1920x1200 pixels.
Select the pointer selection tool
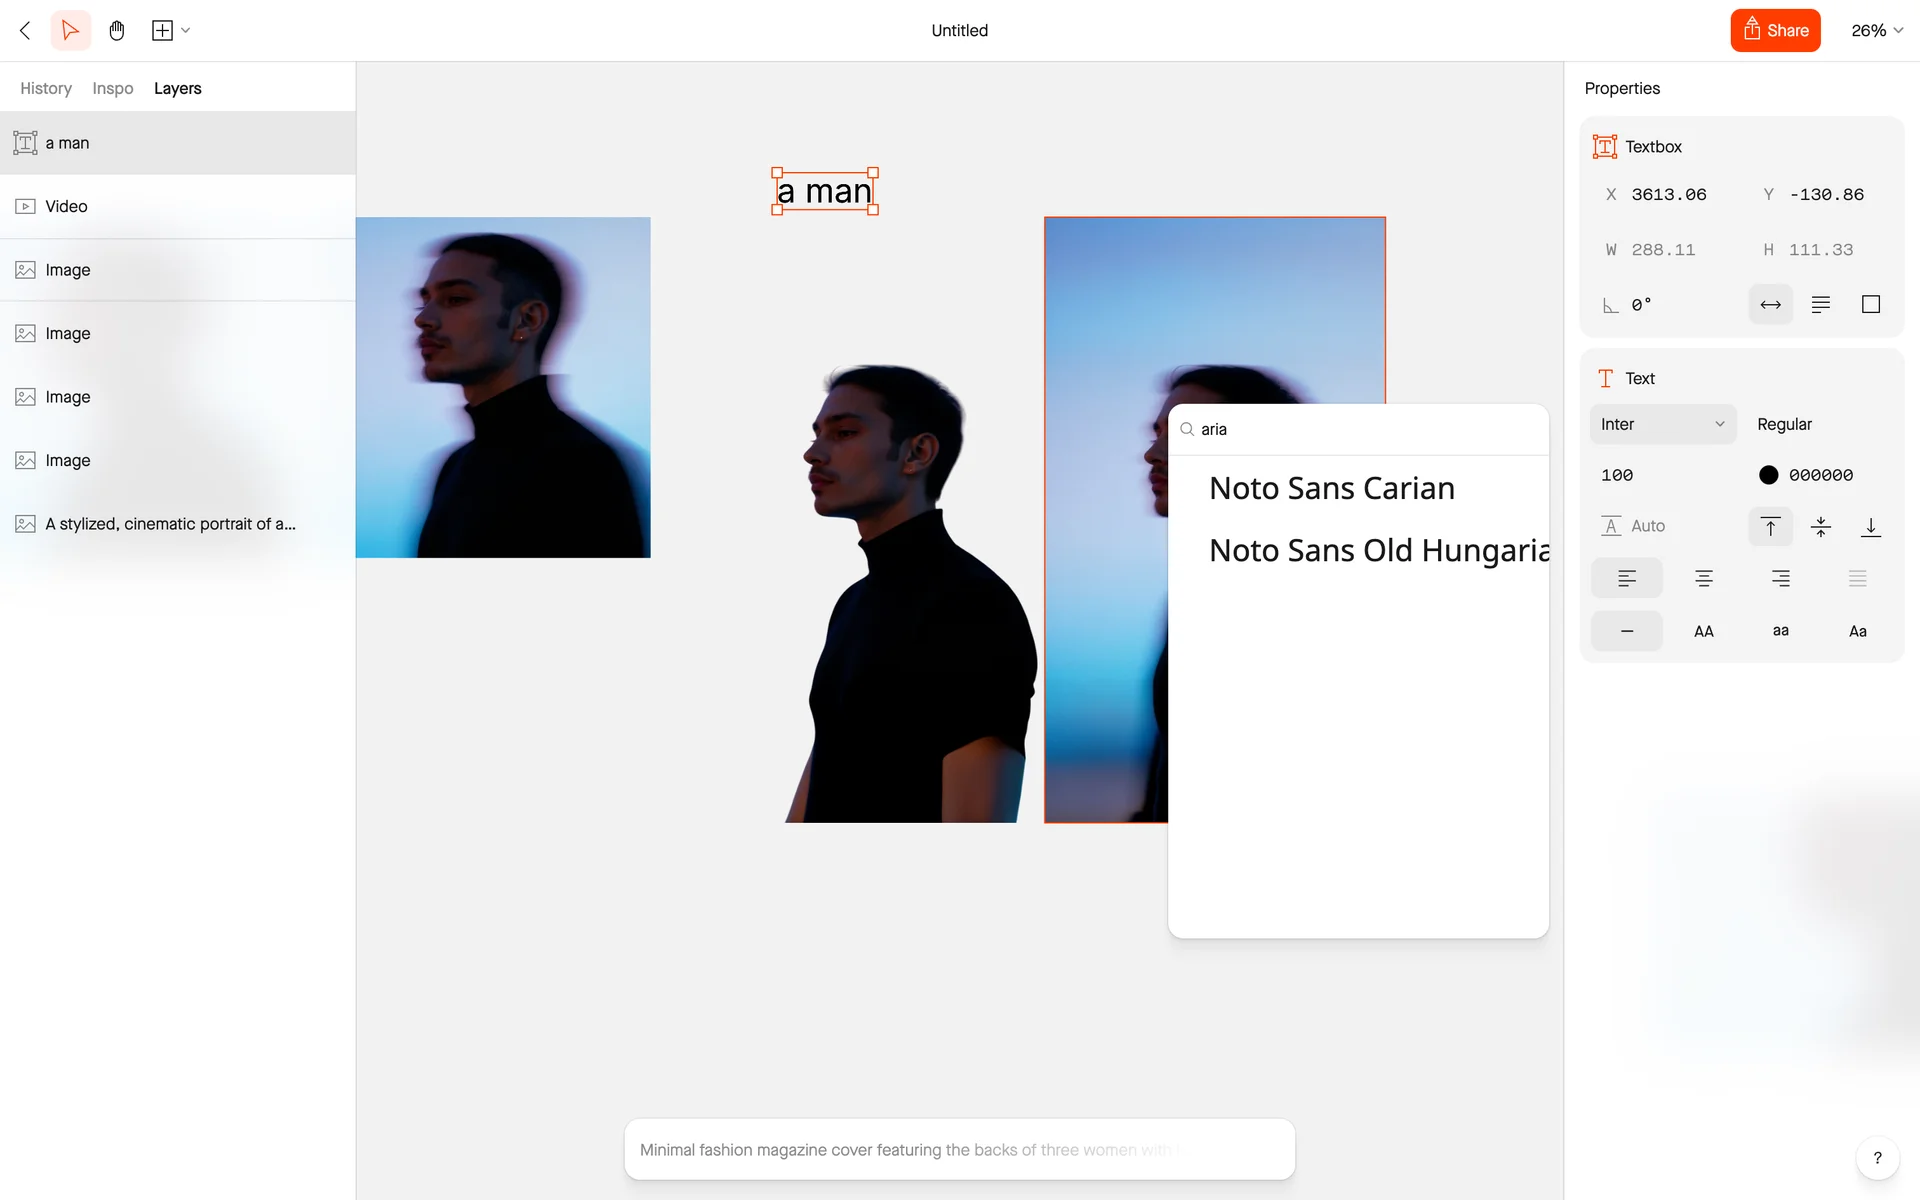(70, 30)
